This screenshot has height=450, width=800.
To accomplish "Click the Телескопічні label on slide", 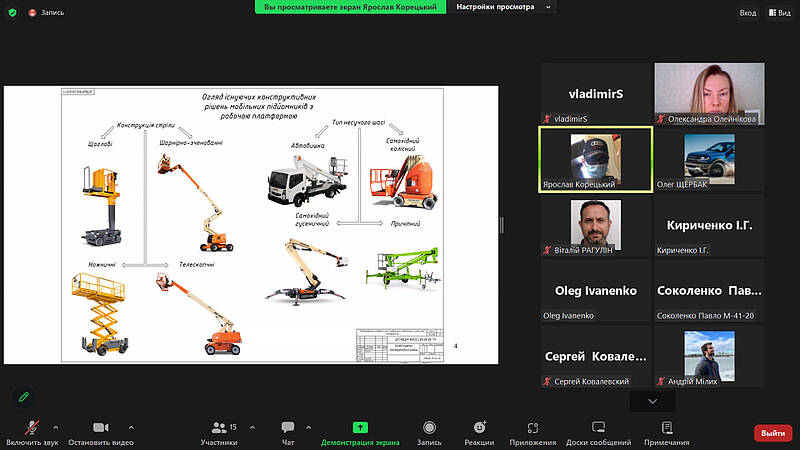I will coord(197,265).
